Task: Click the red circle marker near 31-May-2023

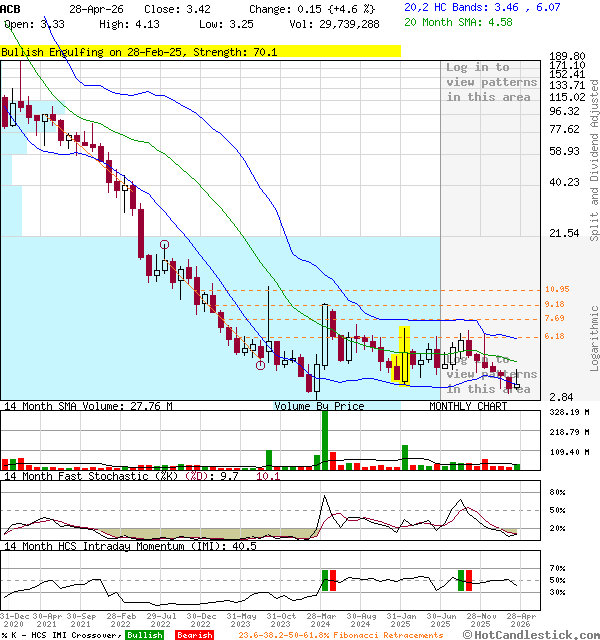Action: (x=260, y=365)
